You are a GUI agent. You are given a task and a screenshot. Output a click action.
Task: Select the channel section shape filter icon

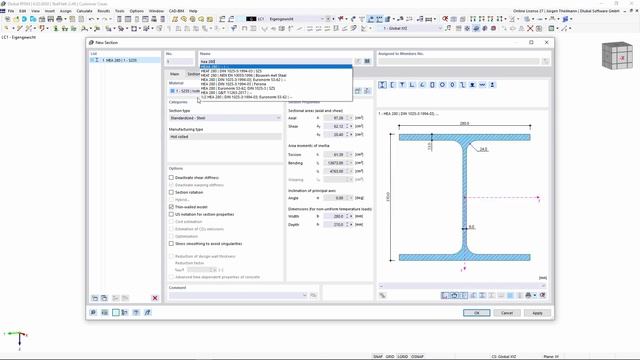(x=392, y=85)
